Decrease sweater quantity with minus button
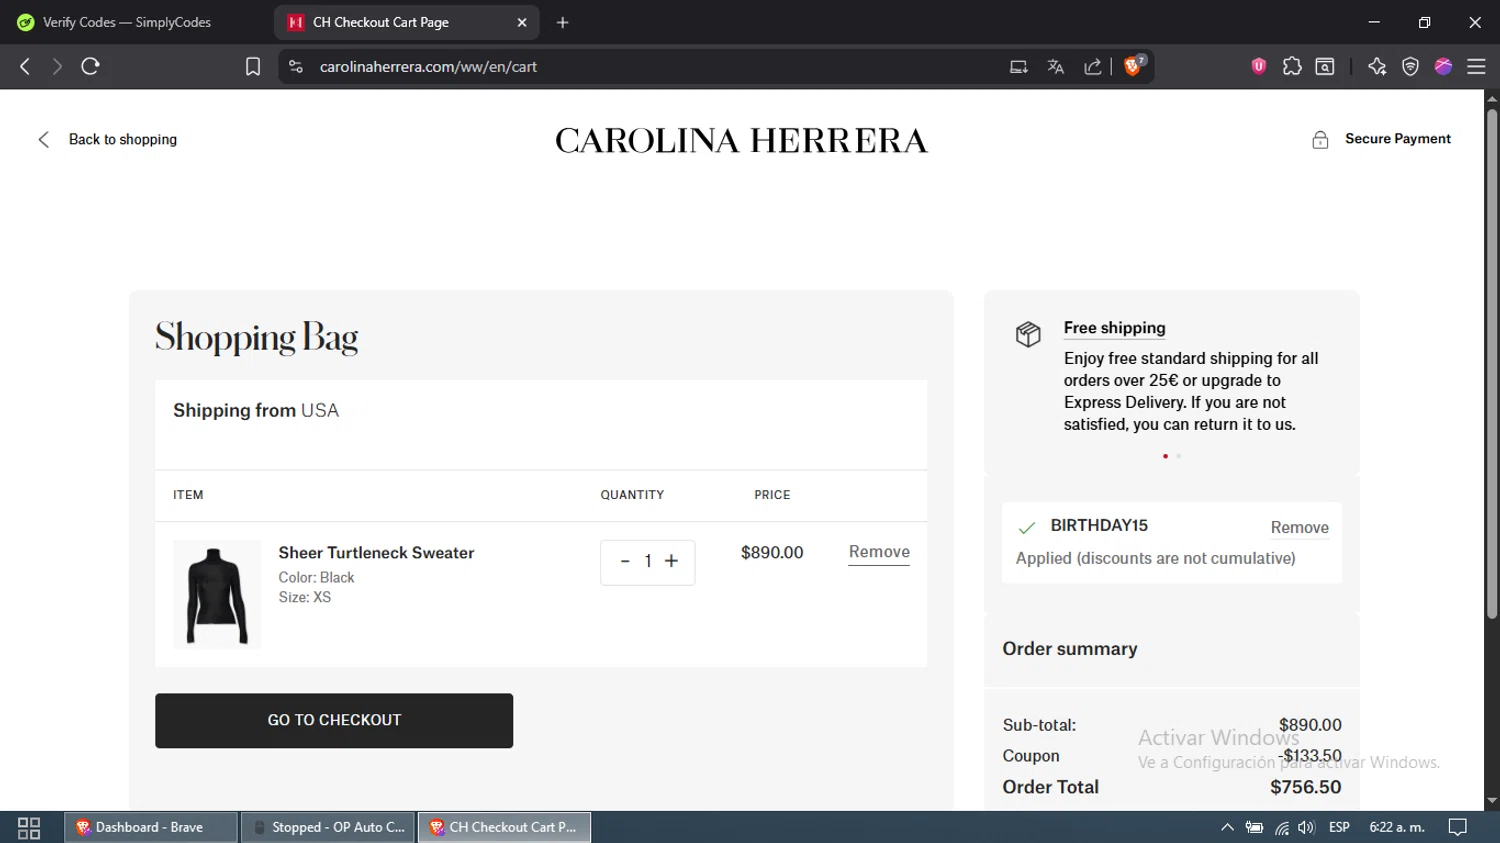 (x=625, y=562)
